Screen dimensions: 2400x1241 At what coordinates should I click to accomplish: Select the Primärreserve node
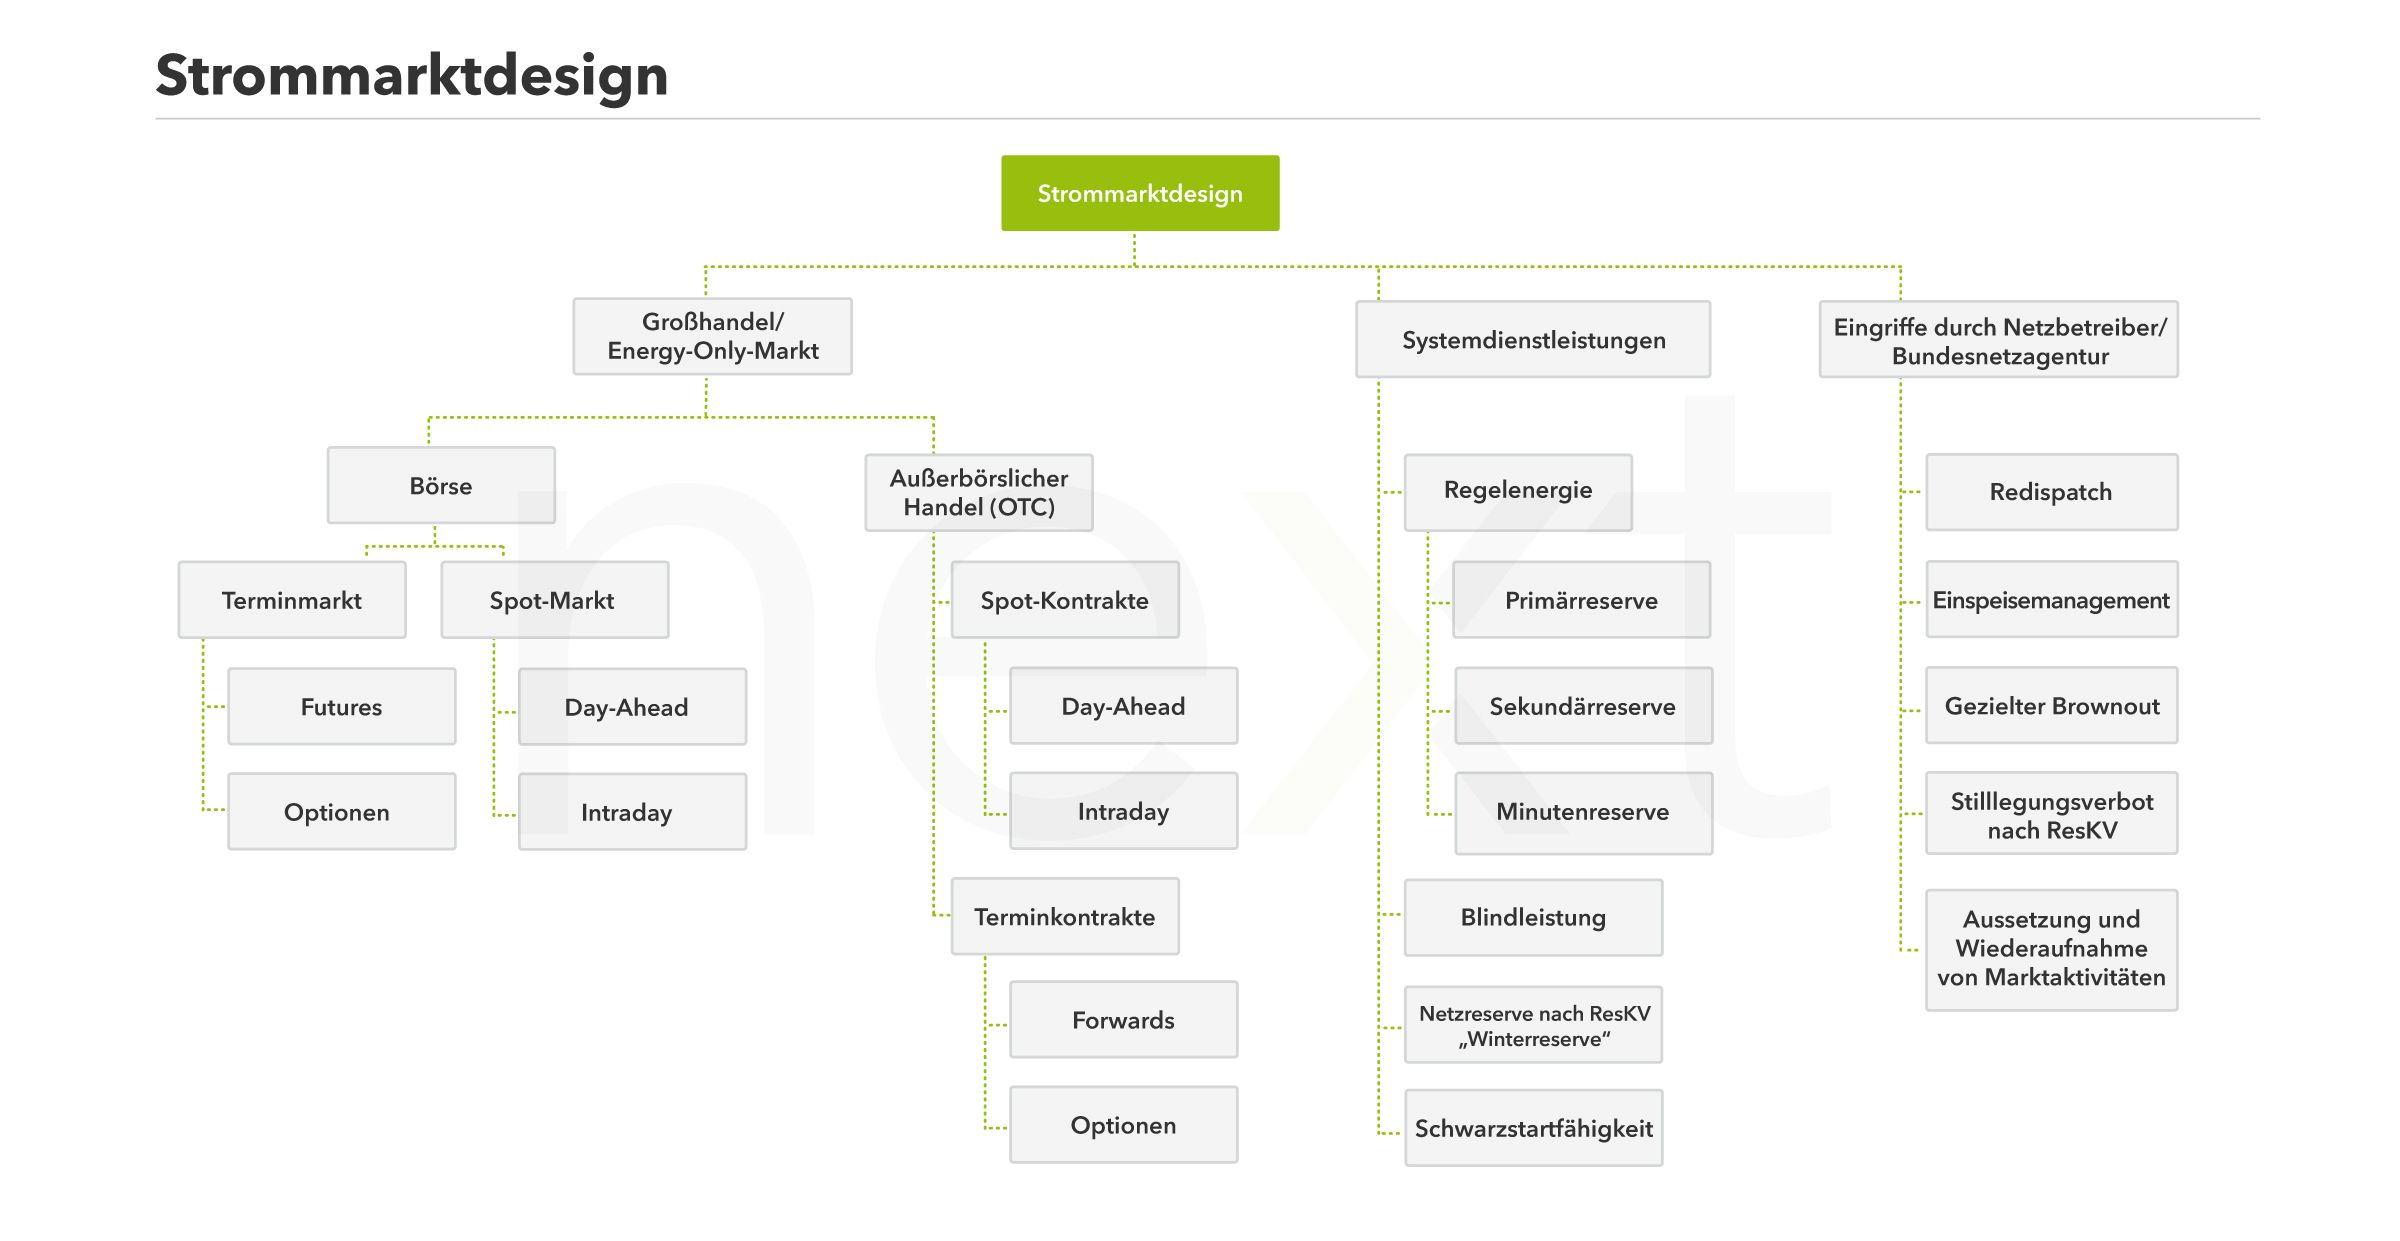pos(1581,600)
